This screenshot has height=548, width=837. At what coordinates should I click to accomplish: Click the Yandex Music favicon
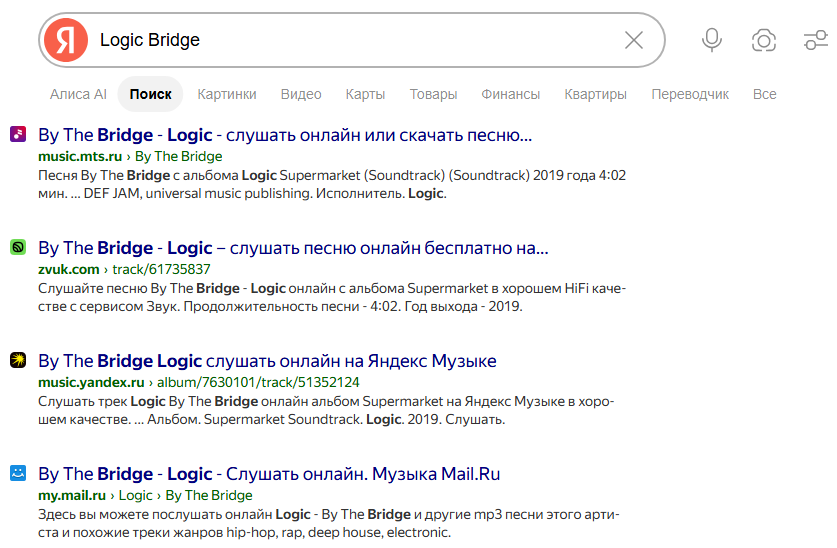pyautogui.click(x=18, y=360)
